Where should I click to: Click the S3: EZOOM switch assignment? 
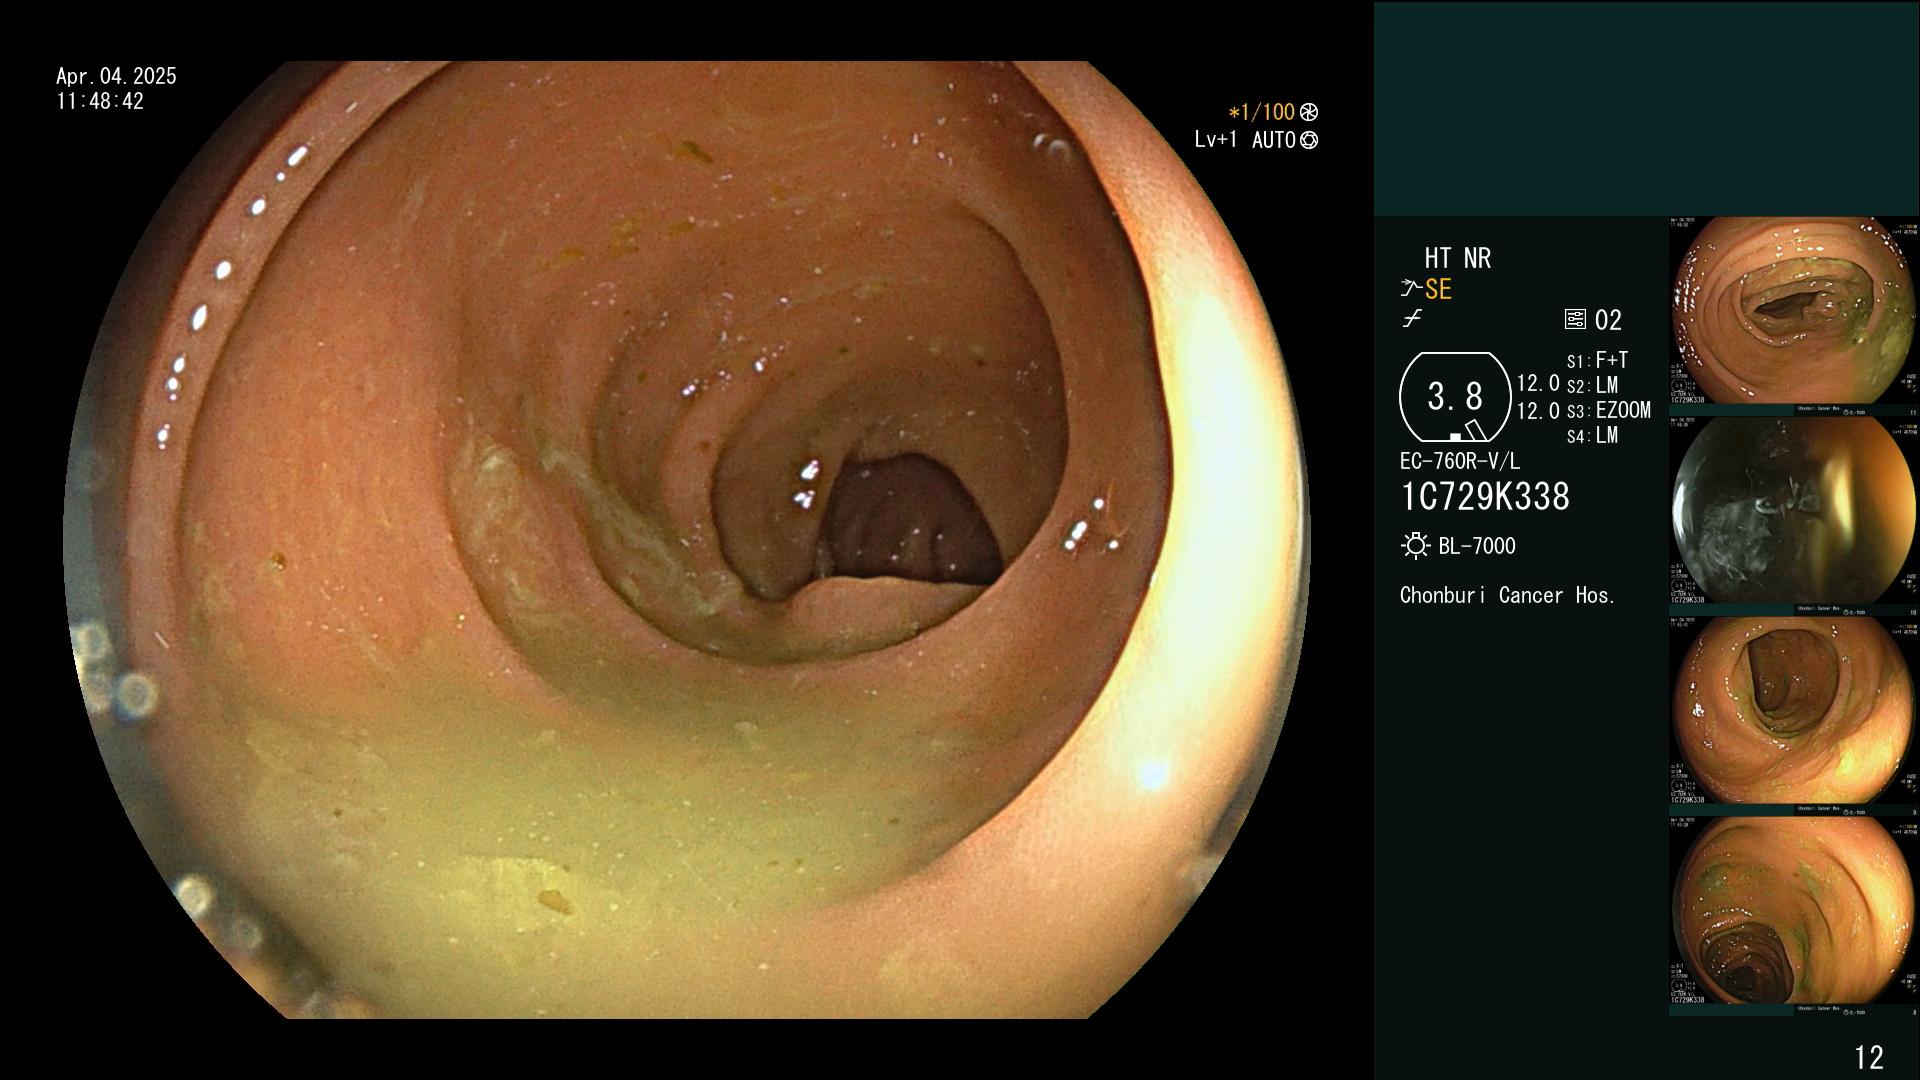1608,411
